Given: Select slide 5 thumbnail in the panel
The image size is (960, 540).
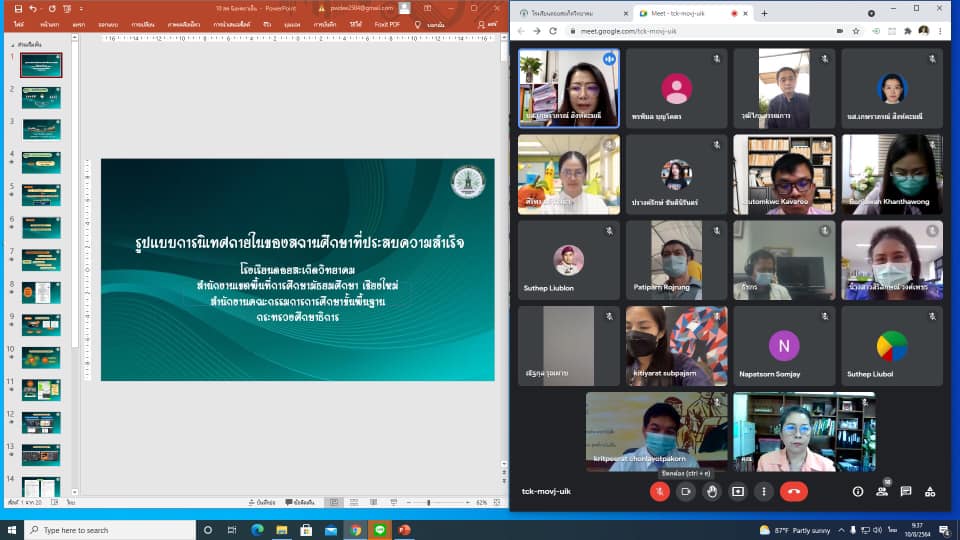Looking at the screenshot, I should click(41, 194).
